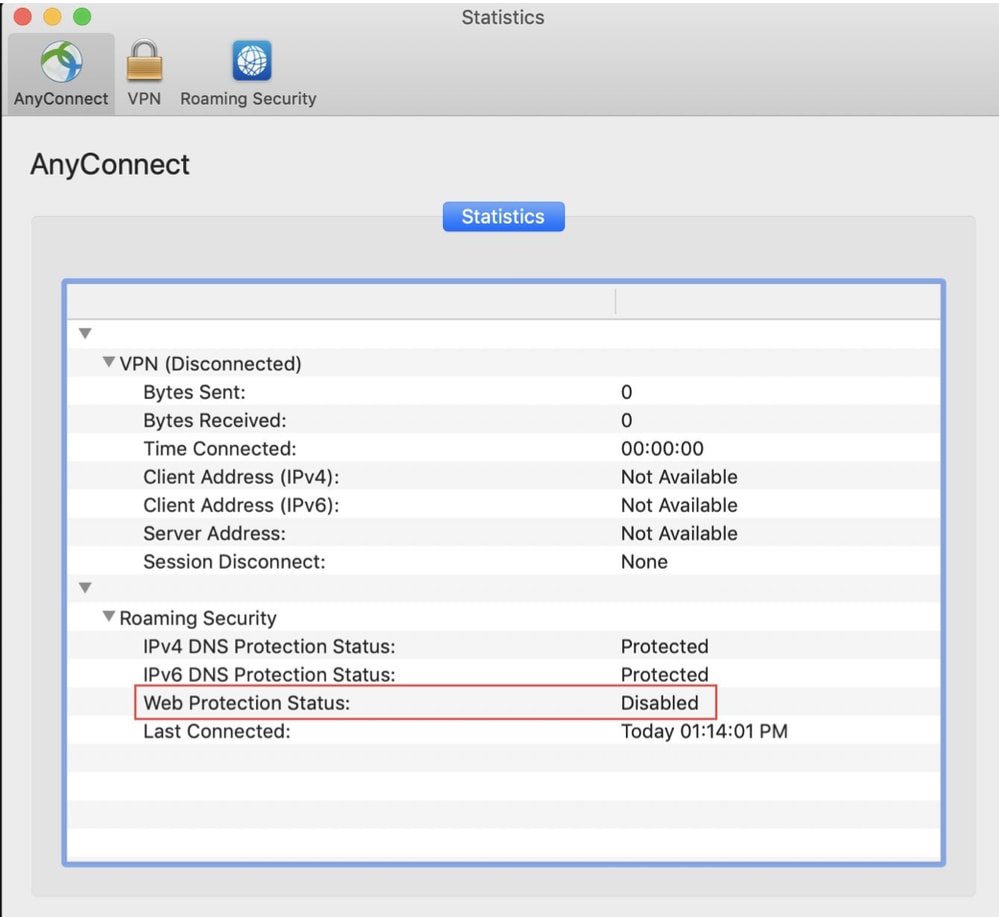The width and height of the screenshot is (999, 917).
Task: Select the Session Disconnect row label
Action: click(234, 561)
